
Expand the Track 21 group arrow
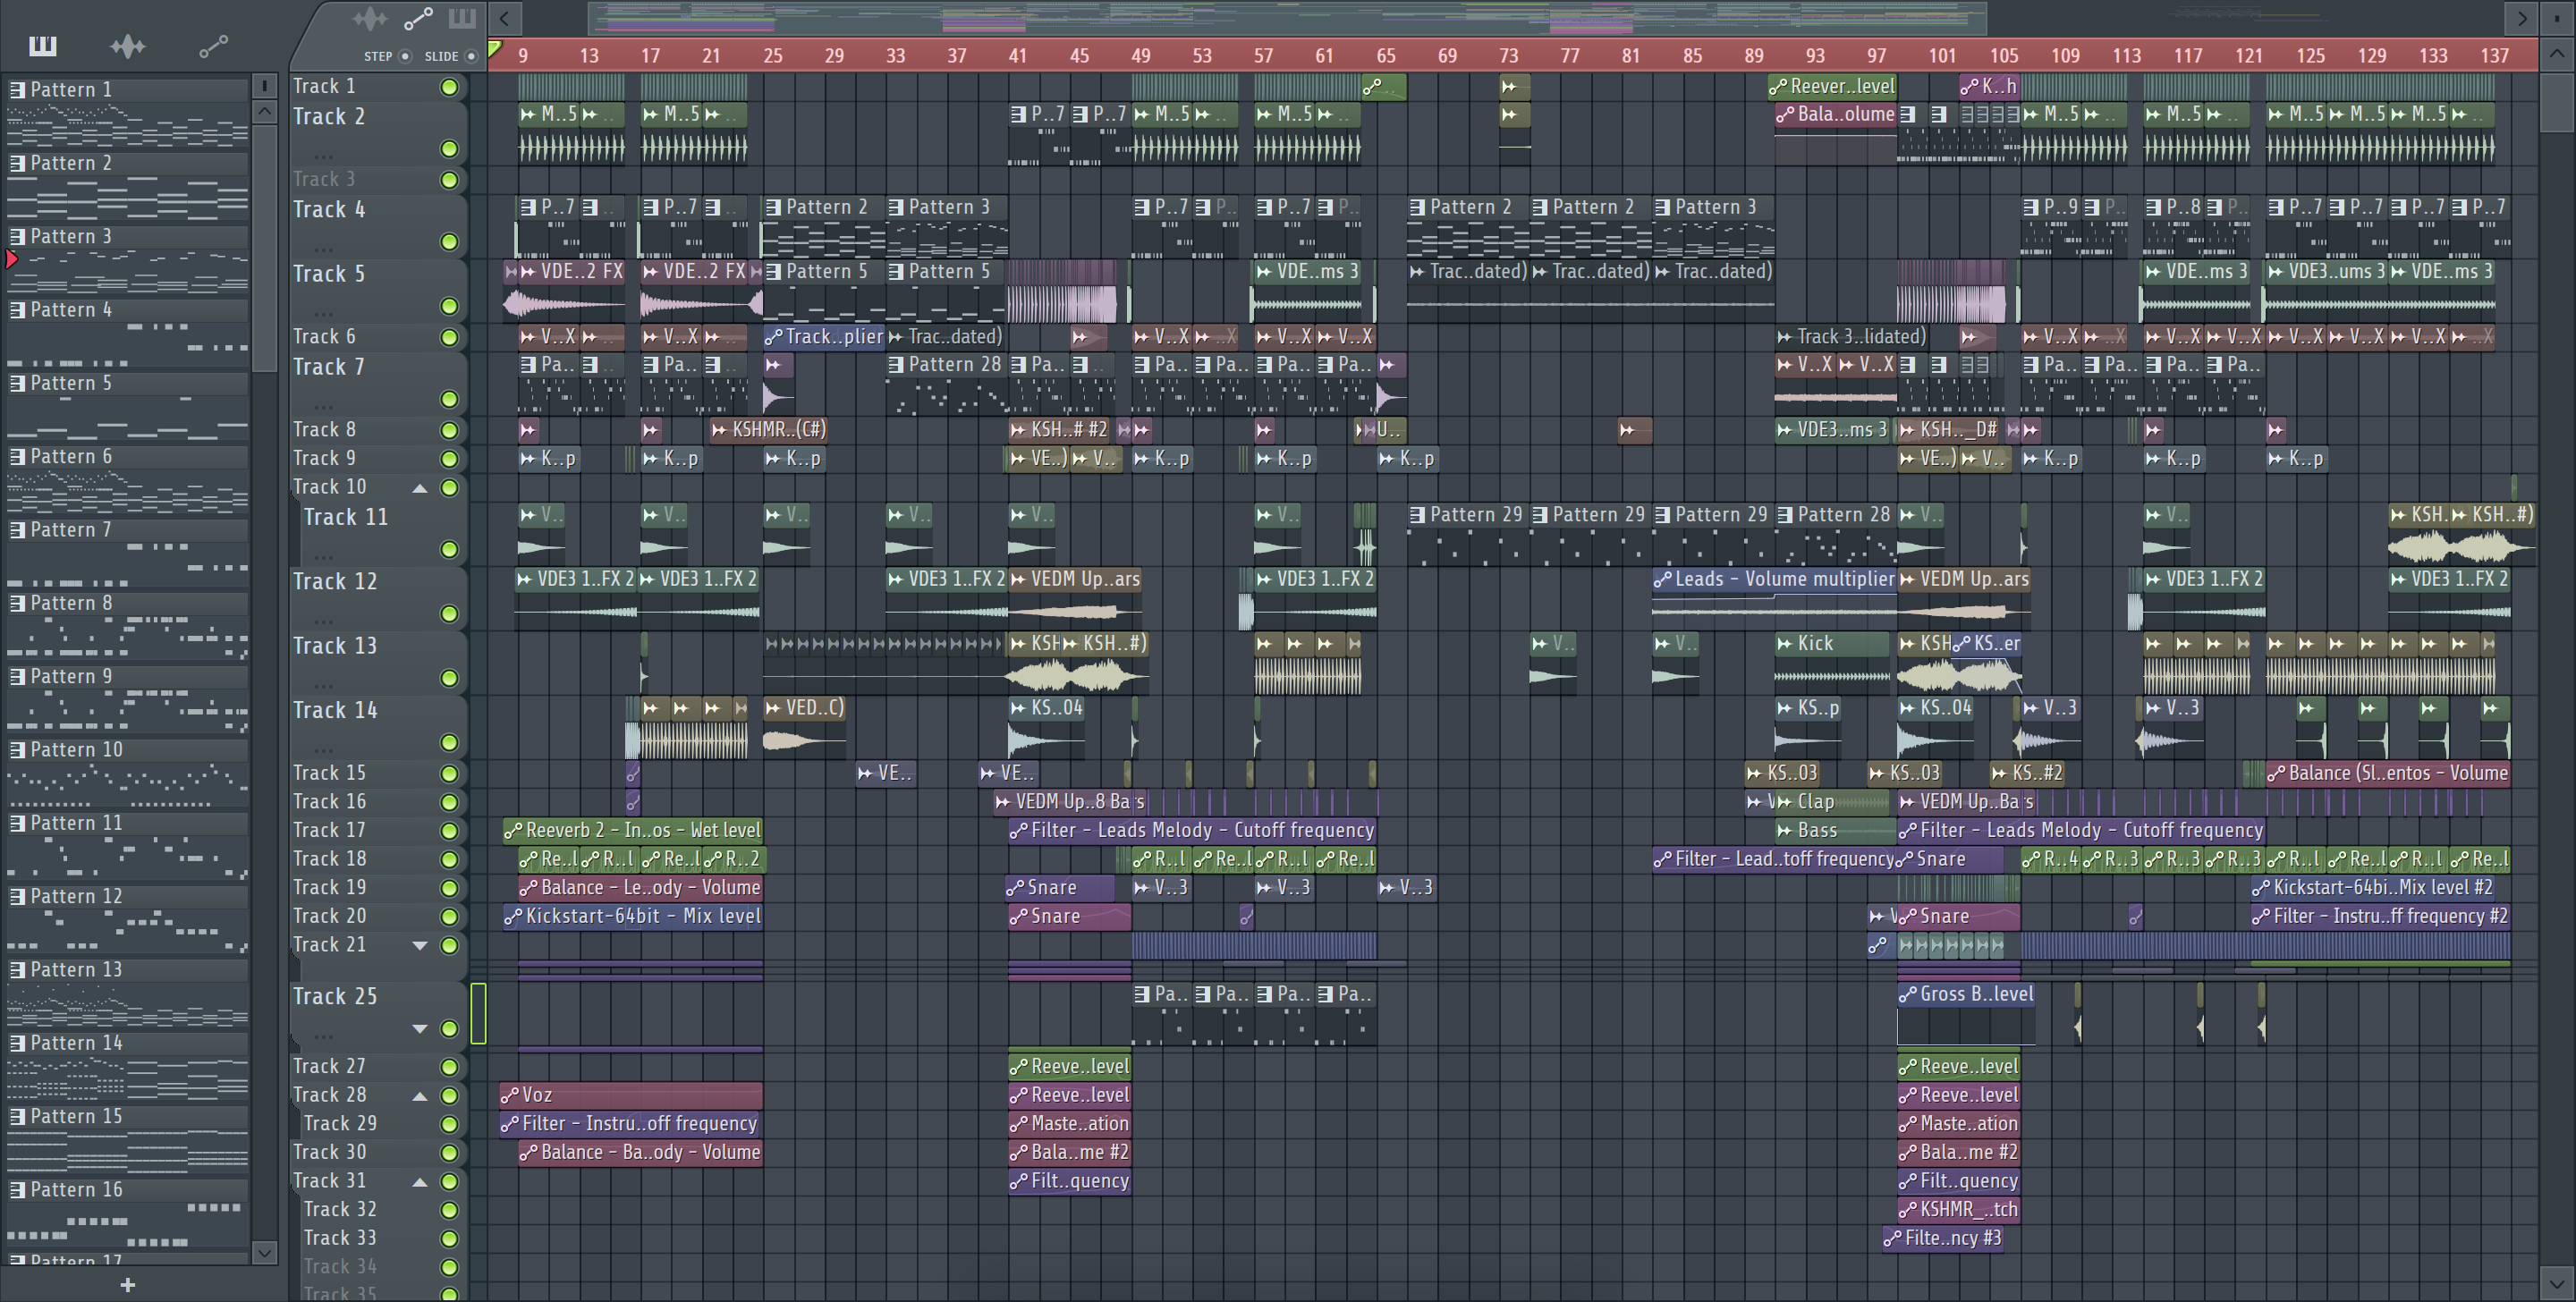coord(420,946)
